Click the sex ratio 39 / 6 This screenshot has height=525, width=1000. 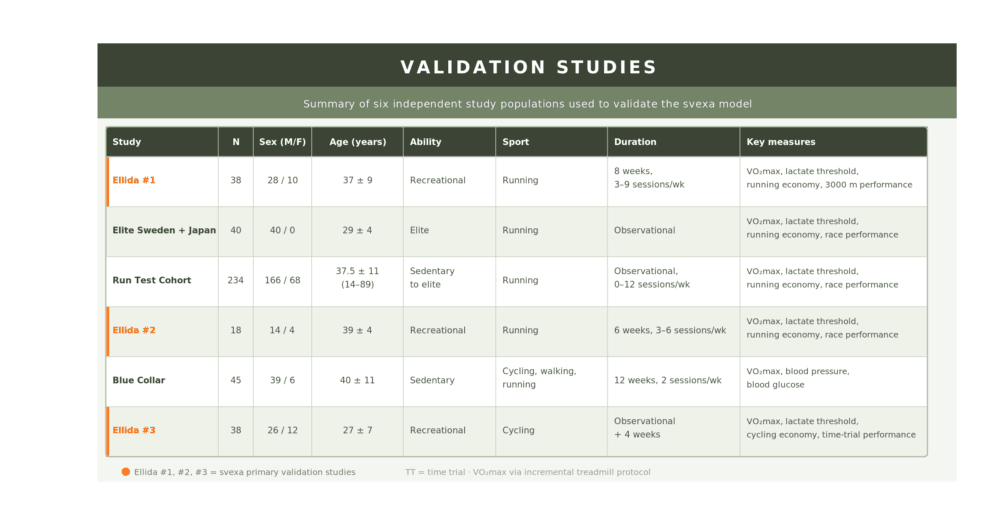click(x=283, y=380)
